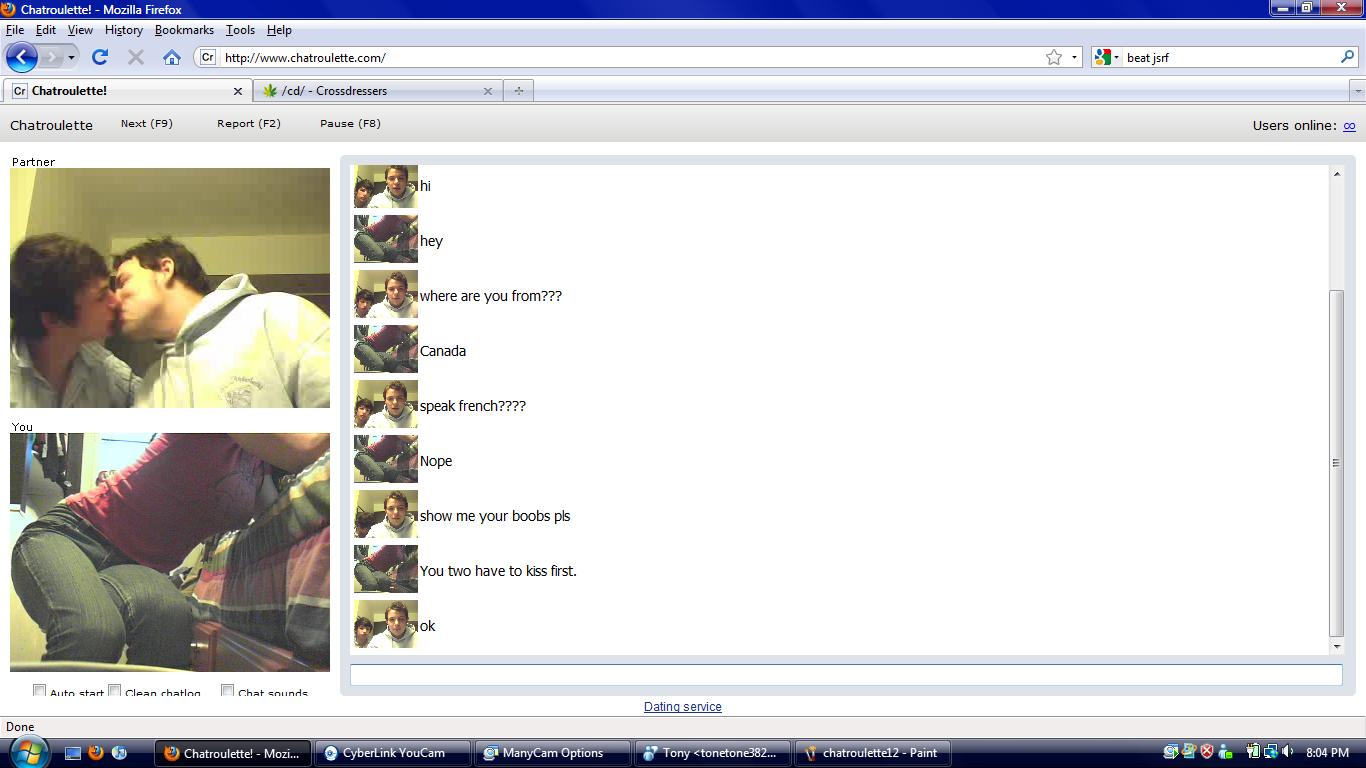Viewport: 1366px width, 768px height.
Task: Click the Pause (F8) button
Action: 350,124
